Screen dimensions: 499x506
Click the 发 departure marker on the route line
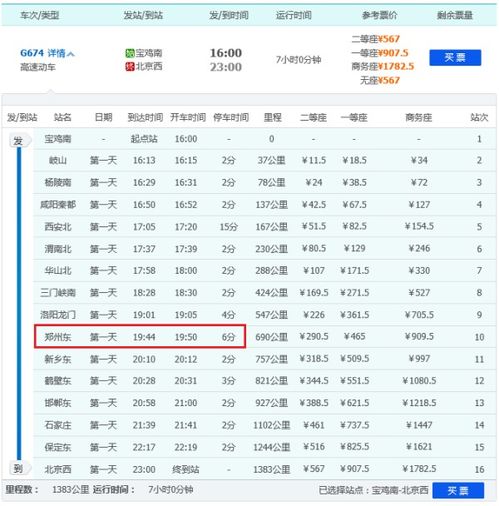[x=19, y=141]
